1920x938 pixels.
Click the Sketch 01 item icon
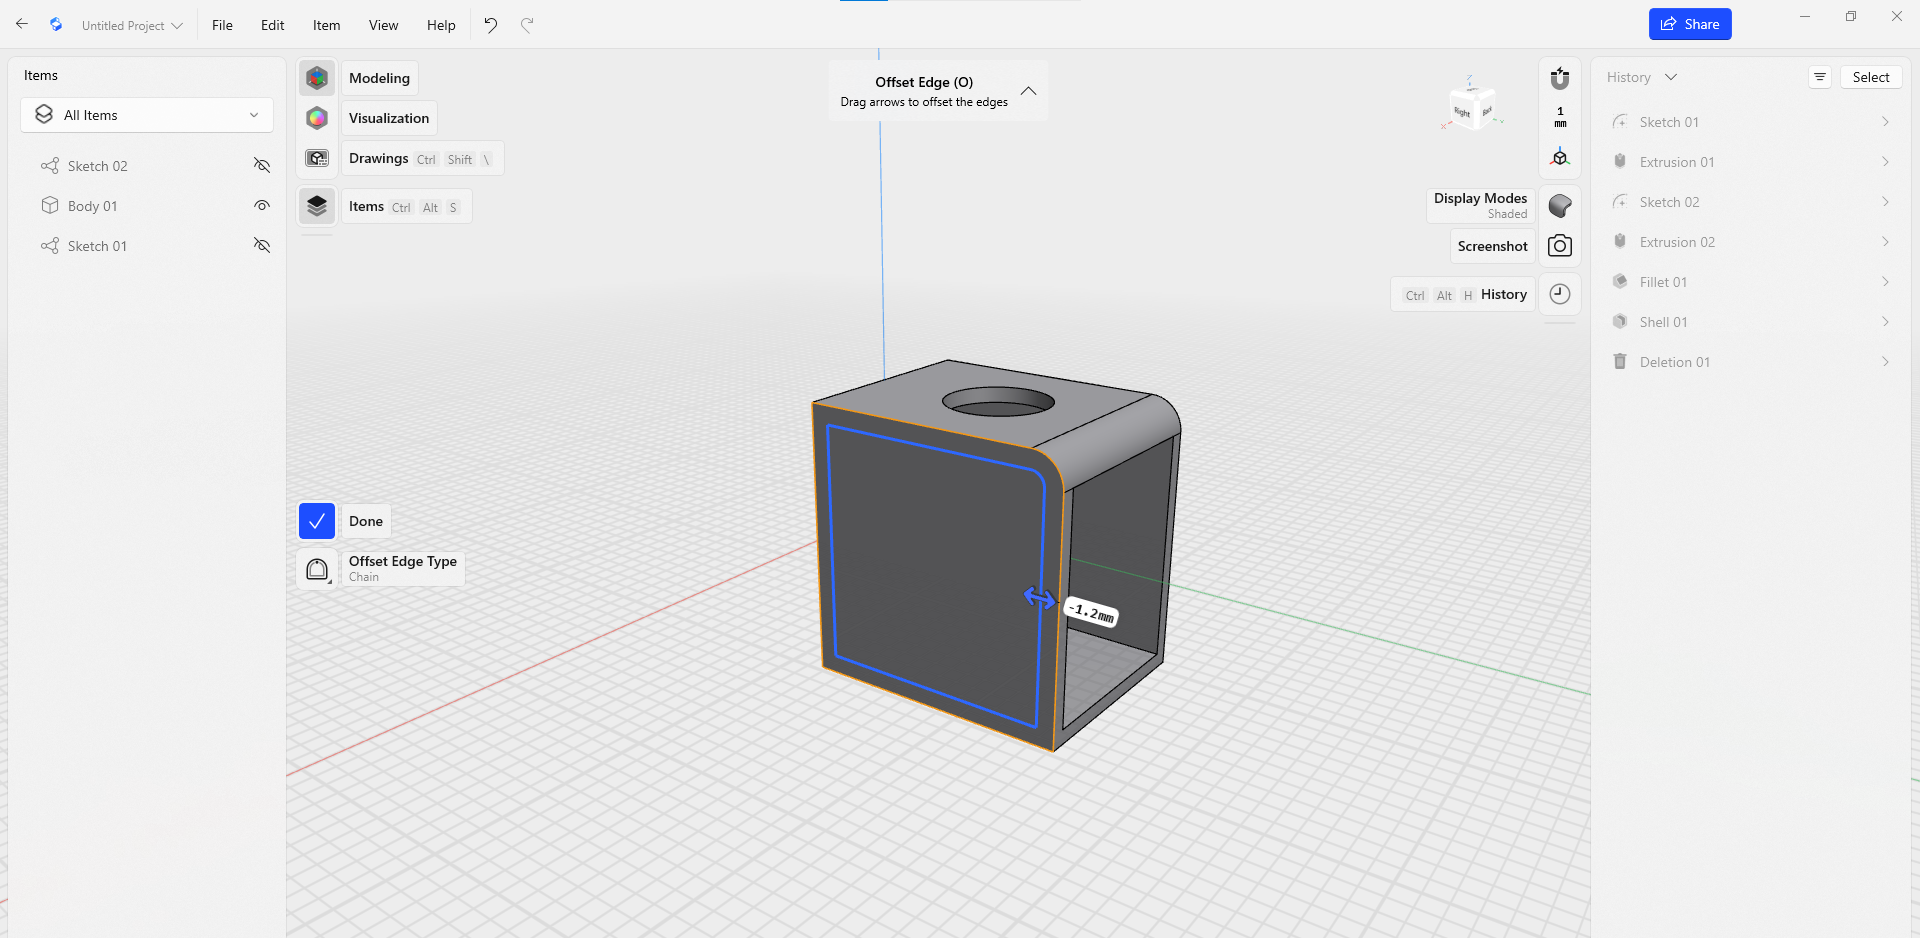click(50, 246)
